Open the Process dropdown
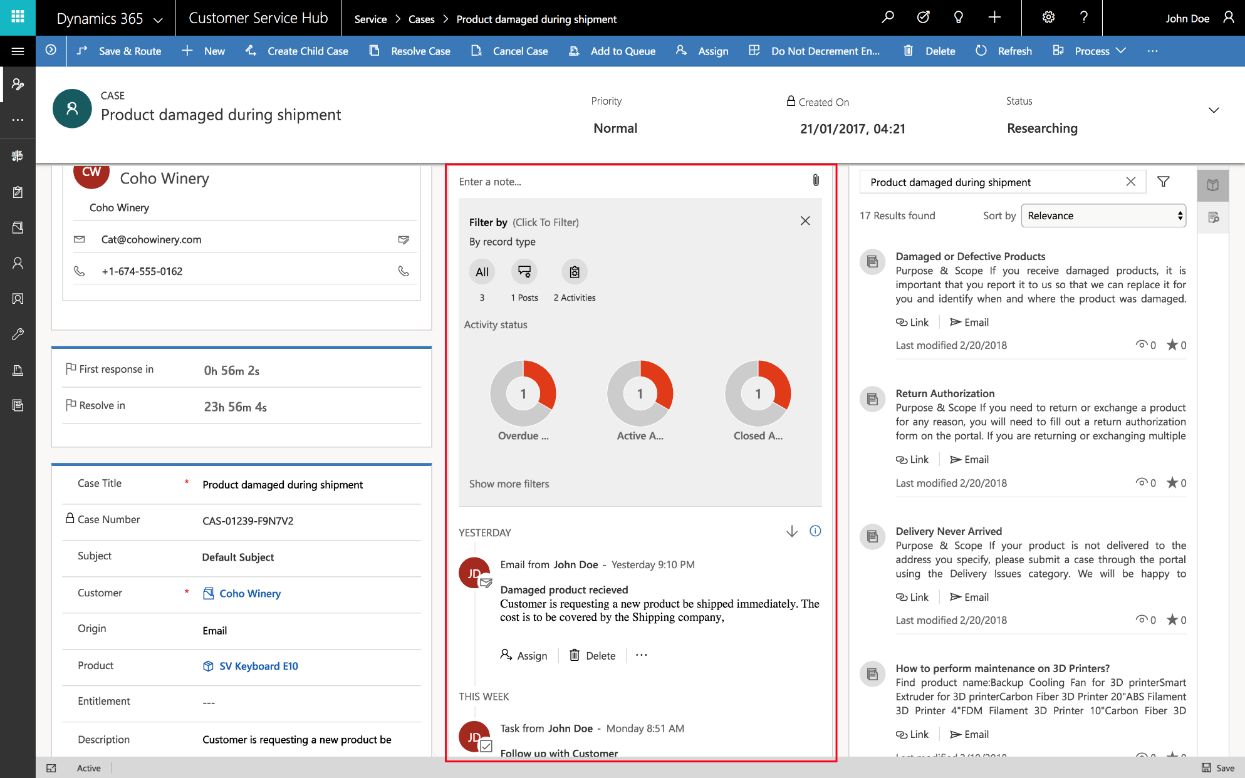The width and height of the screenshot is (1245, 778). coord(1099,51)
